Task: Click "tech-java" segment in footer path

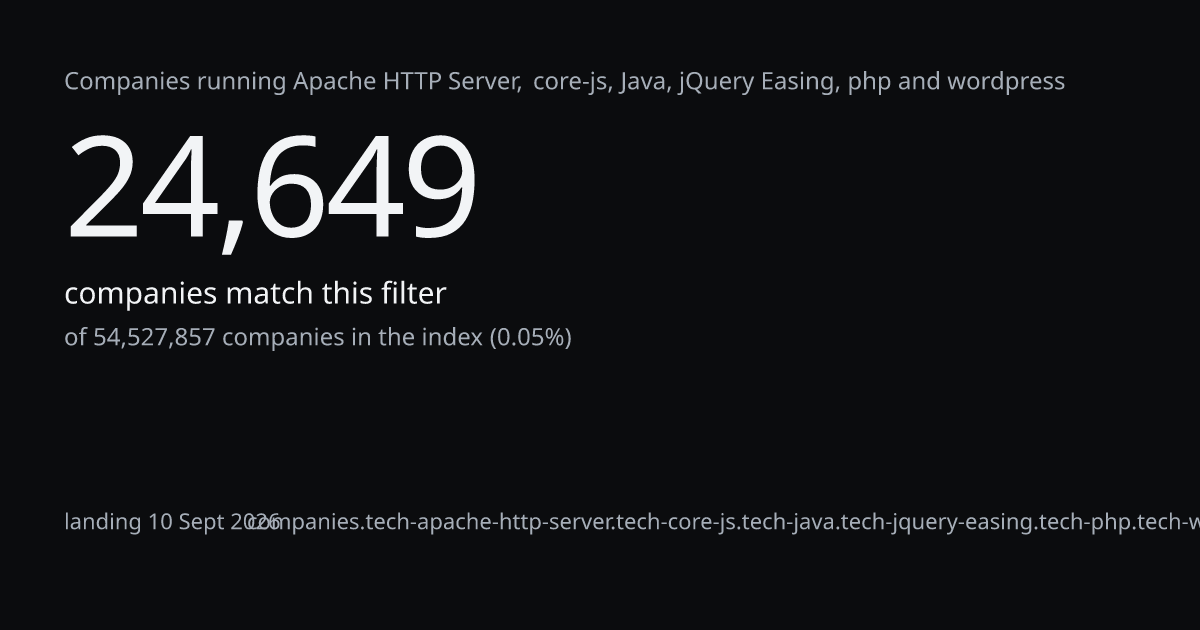Action: 789,522
